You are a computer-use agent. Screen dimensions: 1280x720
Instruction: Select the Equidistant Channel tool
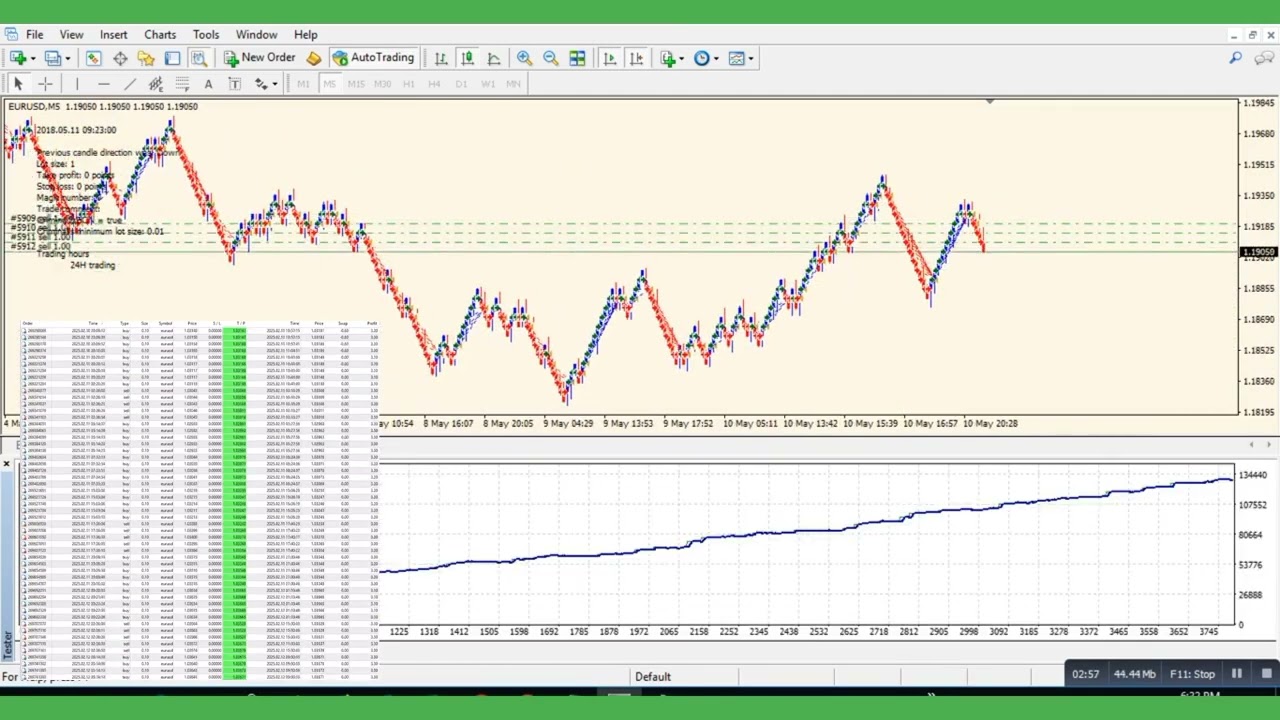click(x=155, y=84)
